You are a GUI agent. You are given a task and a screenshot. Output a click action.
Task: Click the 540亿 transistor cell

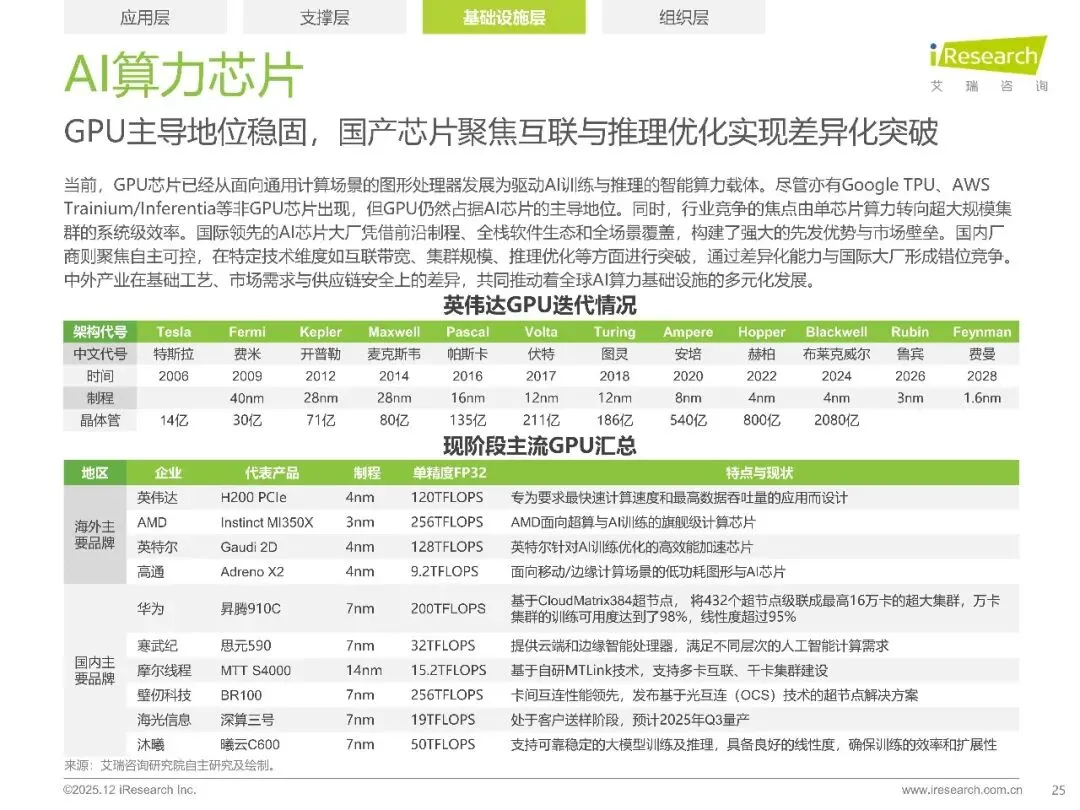(688, 419)
